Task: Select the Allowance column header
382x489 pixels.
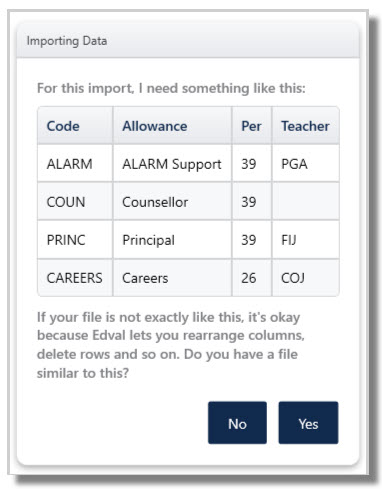Action: click(172, 126)
